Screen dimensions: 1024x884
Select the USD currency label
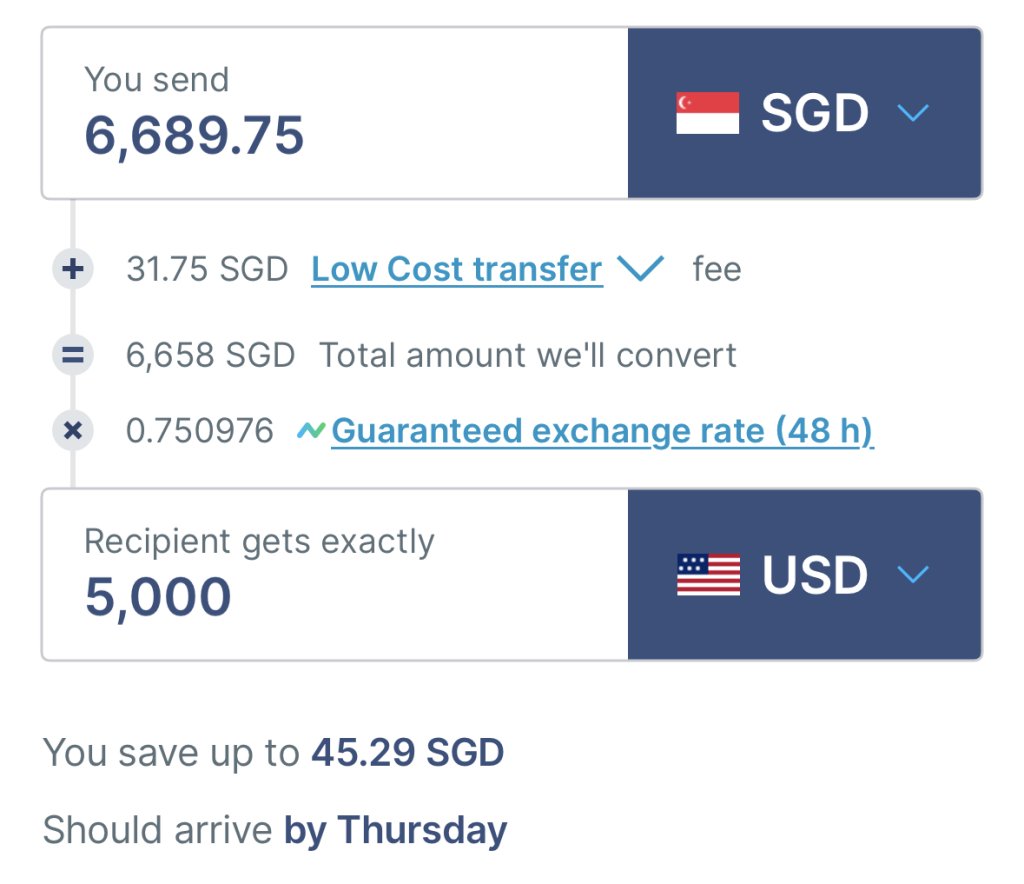coord(815,575)
